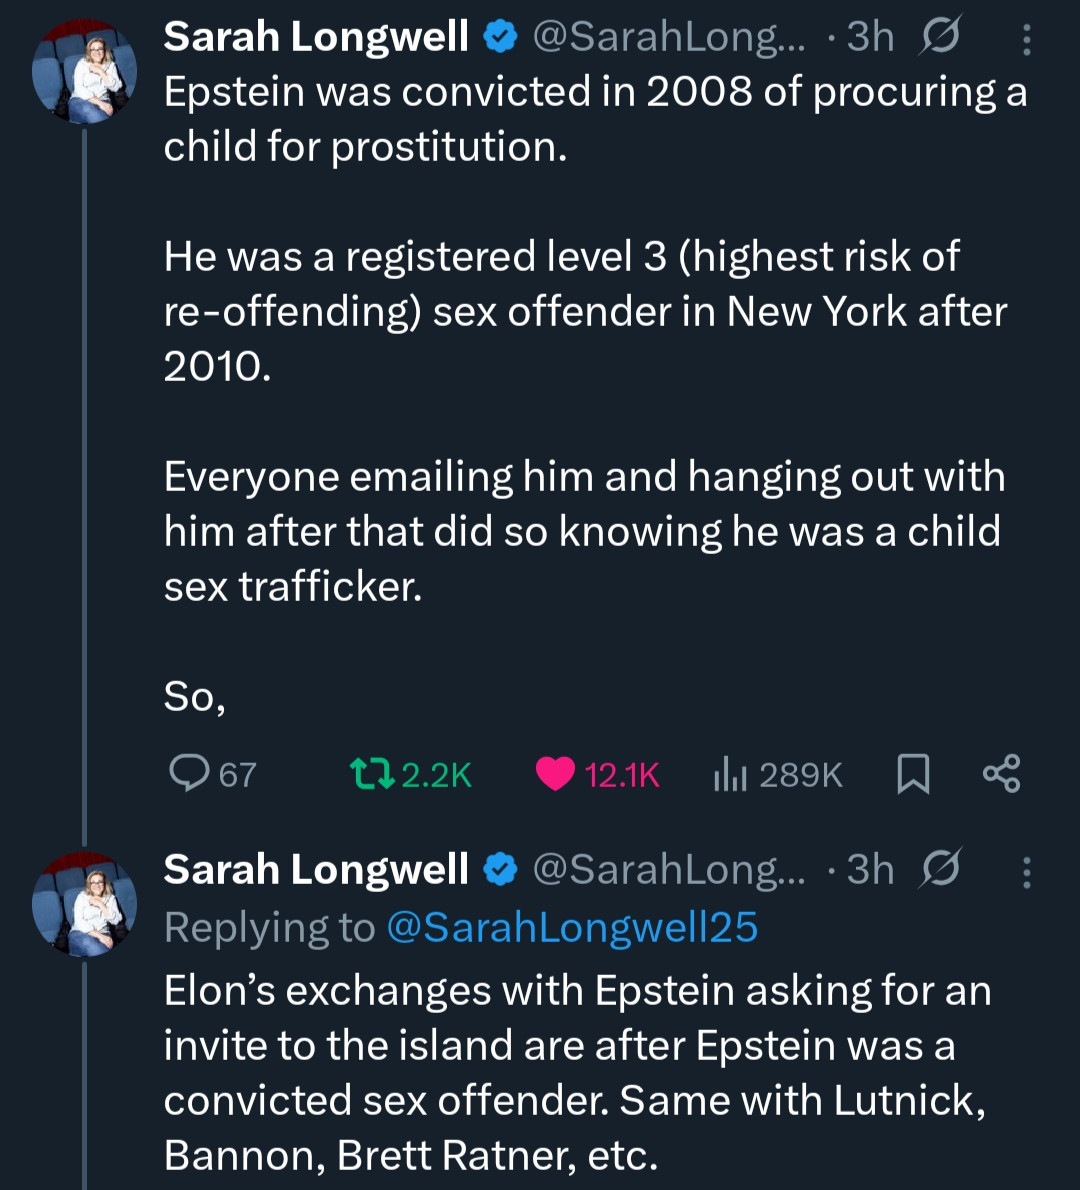This screenshot has height=1190, width=1080.
Task: Open three-dot menu on first tweet
Action: point(1026,38)
